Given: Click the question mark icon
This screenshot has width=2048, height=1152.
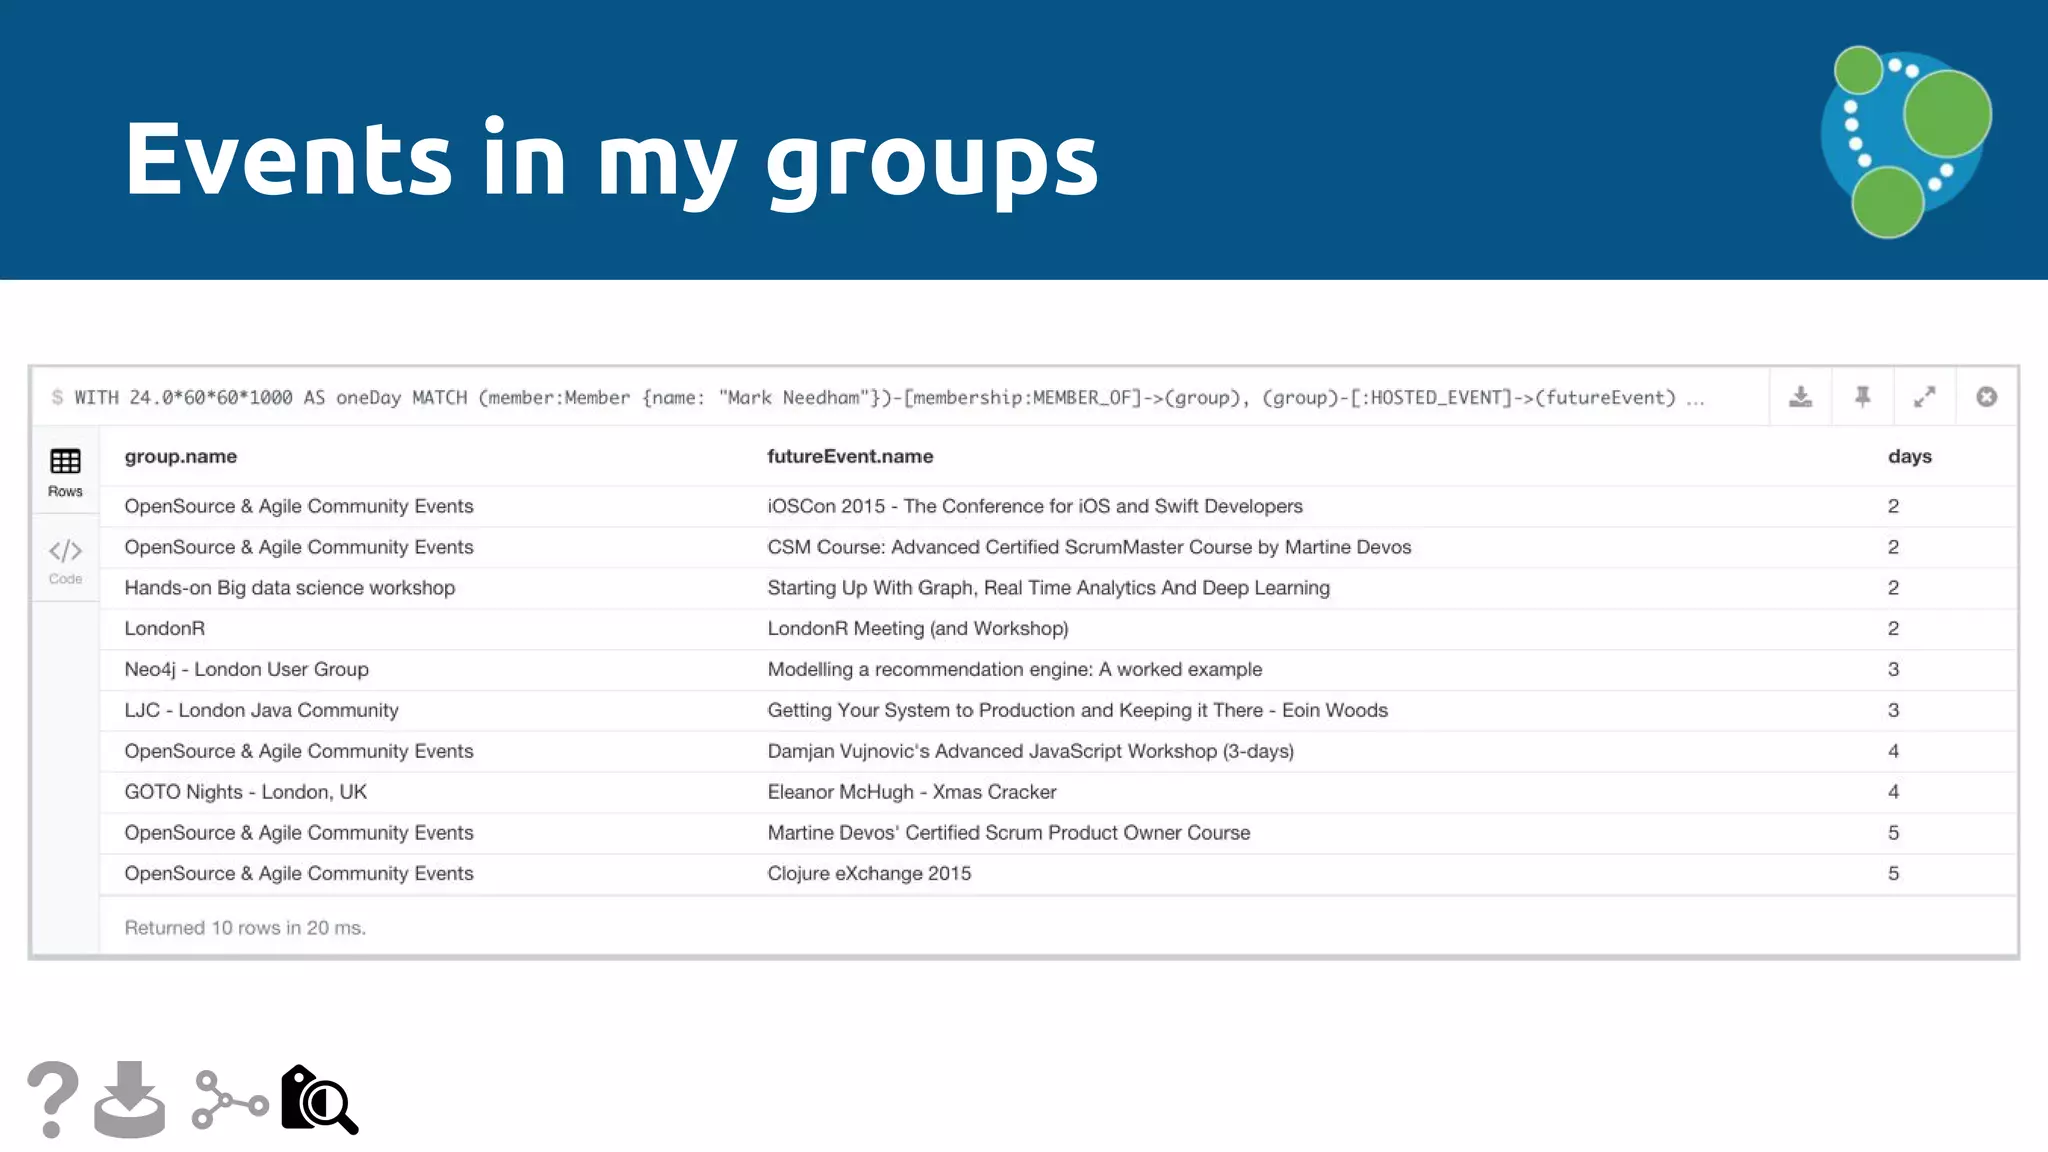Looking at the screenshot, I should 53,1099.
